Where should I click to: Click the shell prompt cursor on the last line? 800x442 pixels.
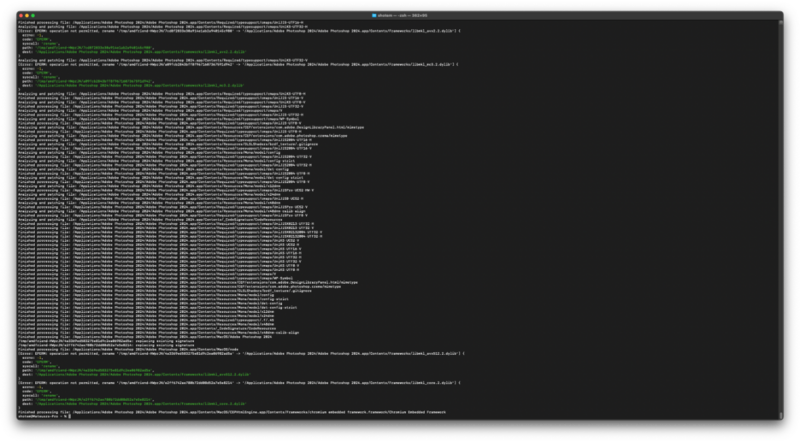[69, 416]
